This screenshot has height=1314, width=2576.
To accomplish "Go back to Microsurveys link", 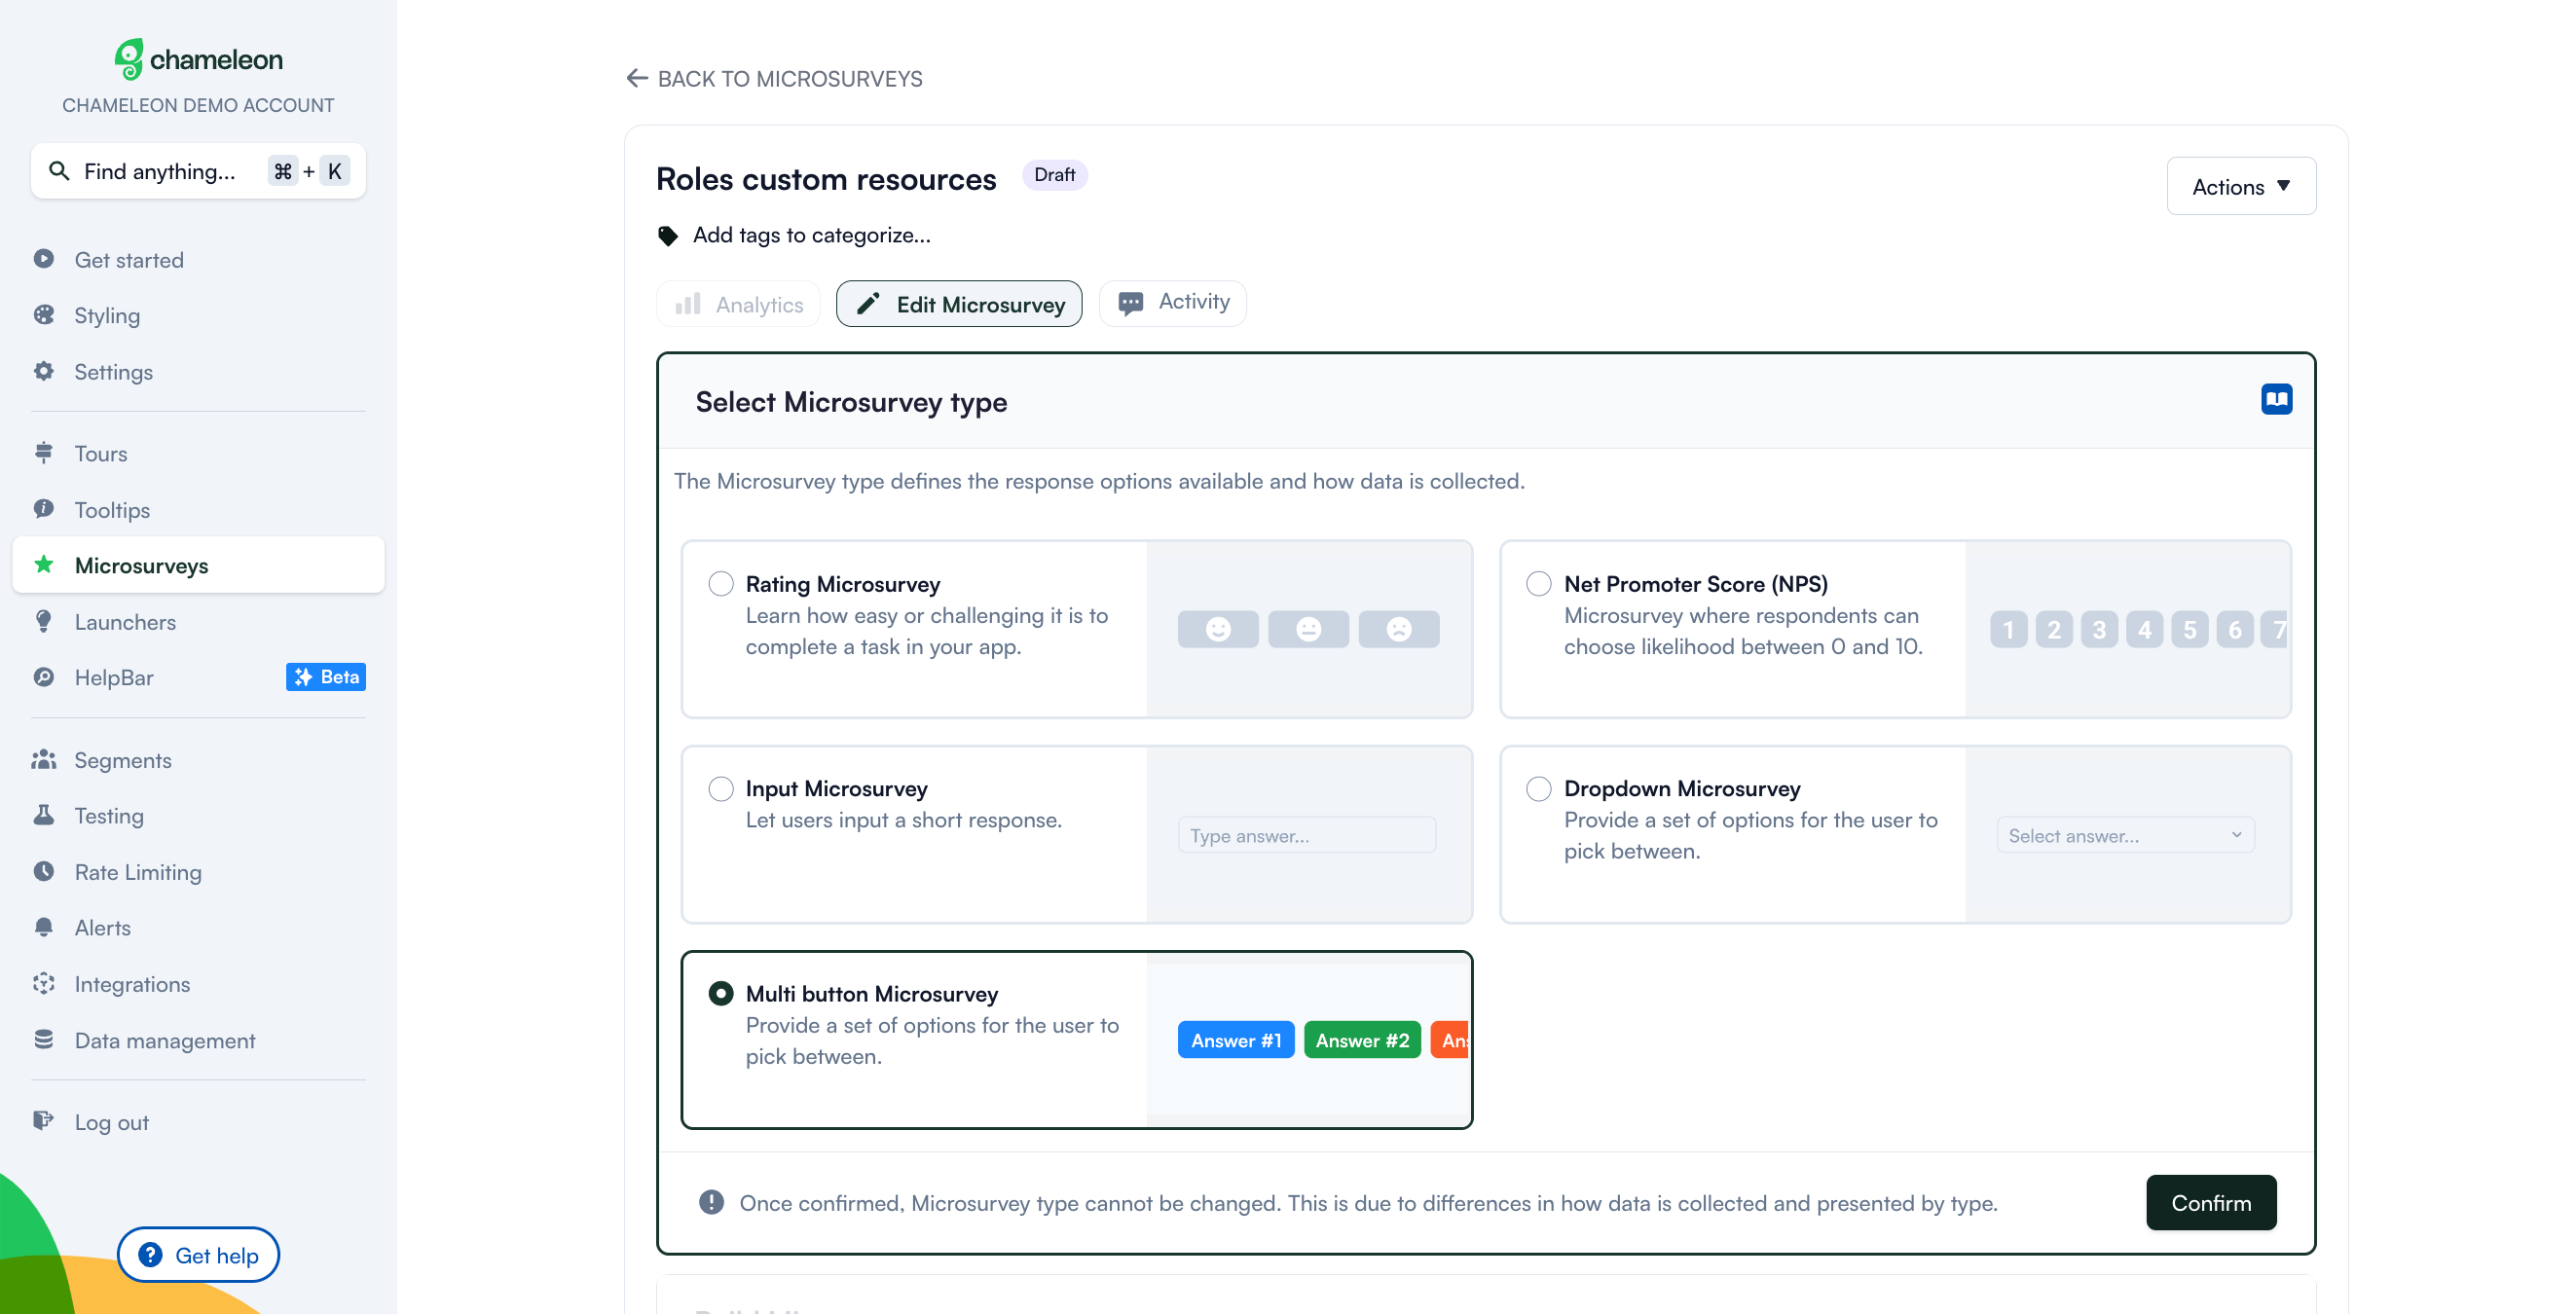I will pos(774,79).
